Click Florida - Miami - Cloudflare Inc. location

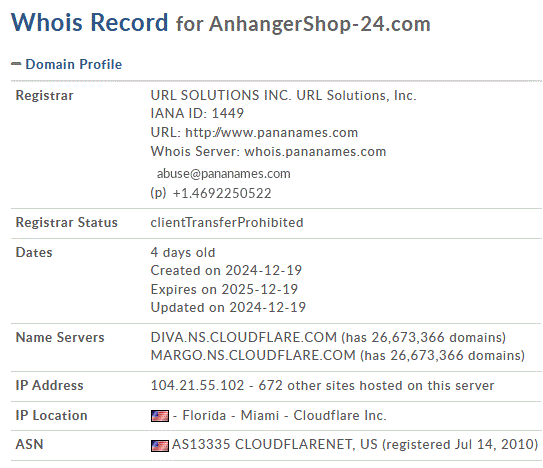tap(284, 415)
